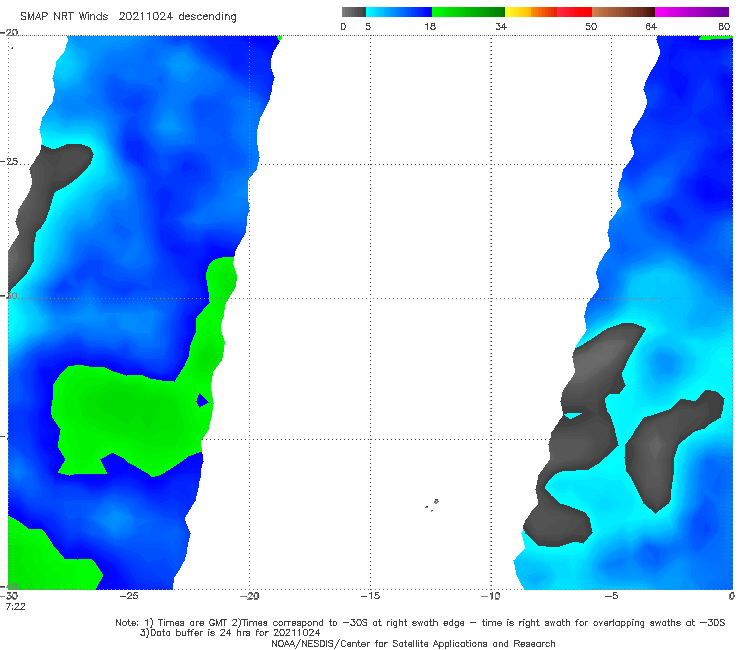Click the word "descending" in the title
The width and height of the screenshot is (740, 650).
(207, 17)
